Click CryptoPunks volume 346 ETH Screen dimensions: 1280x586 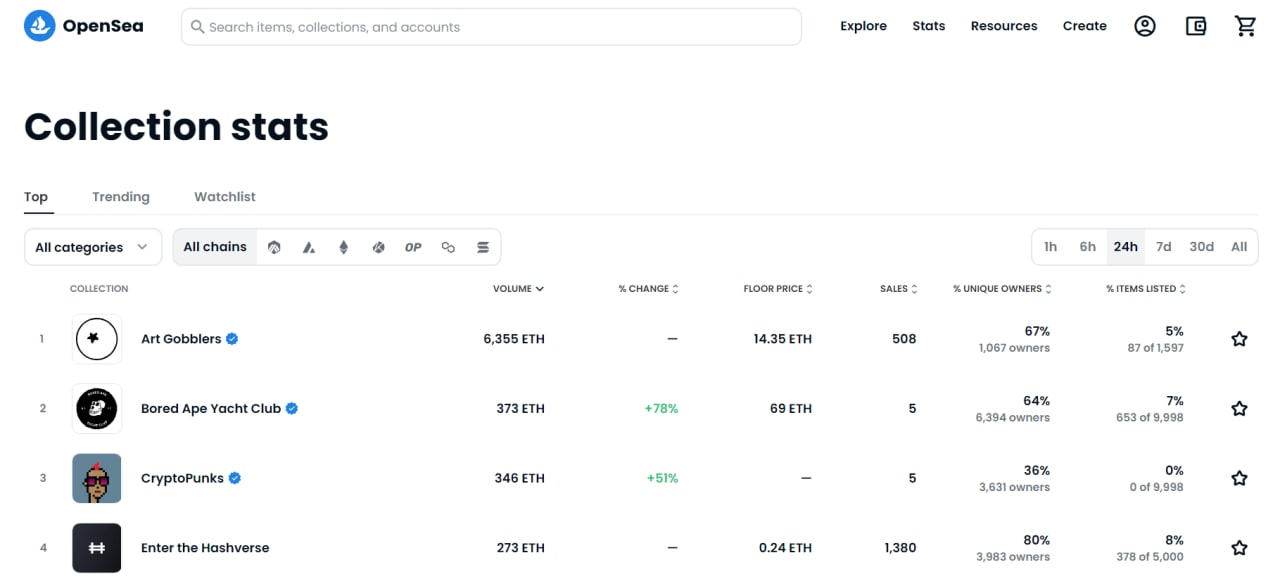coord(520,478)
